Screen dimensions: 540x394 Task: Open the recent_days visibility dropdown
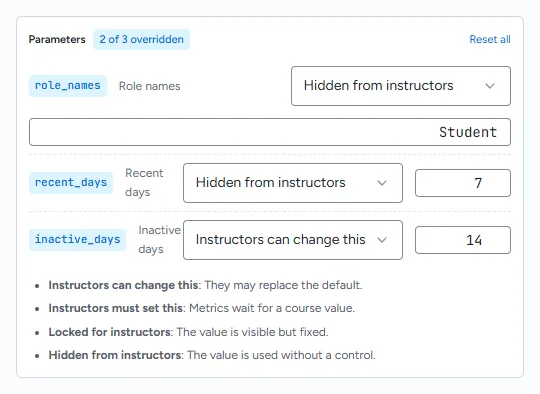click(x=293, y=183)
